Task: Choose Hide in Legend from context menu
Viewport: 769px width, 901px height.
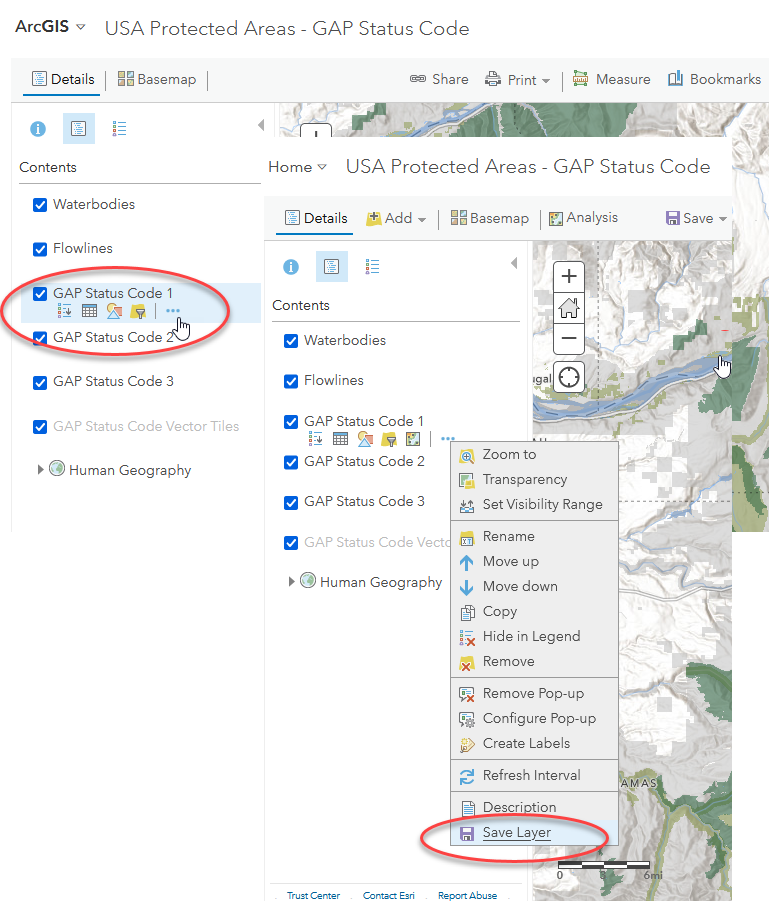Action: (x=535, y=636)
